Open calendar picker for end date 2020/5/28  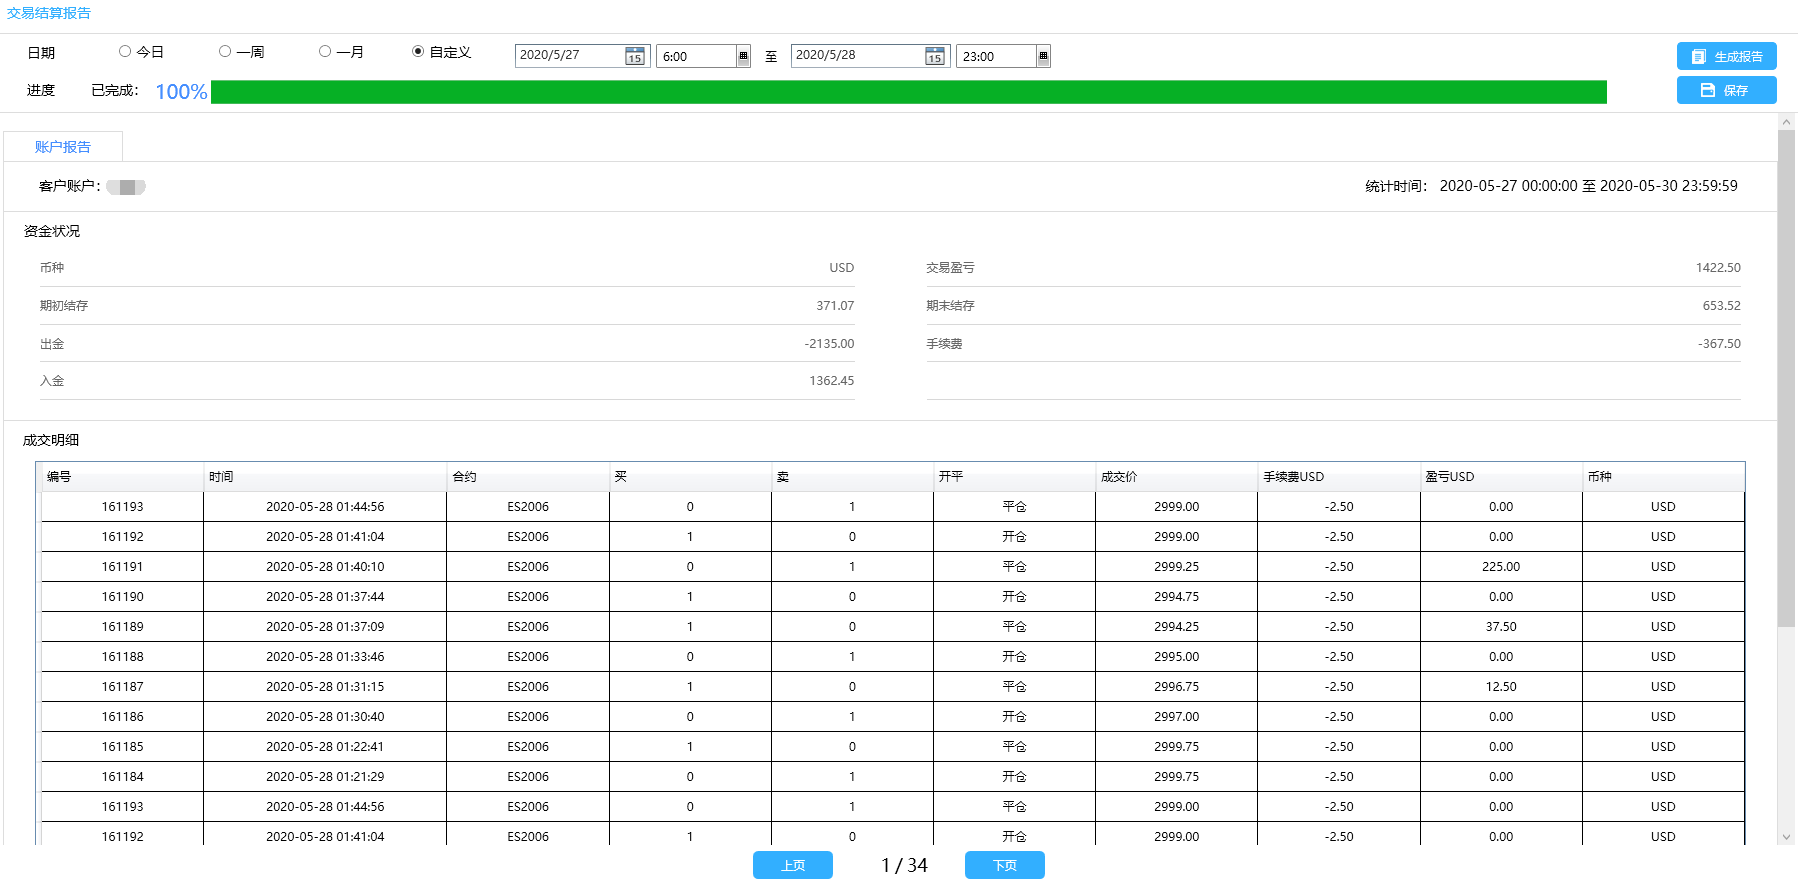[934, 57]
